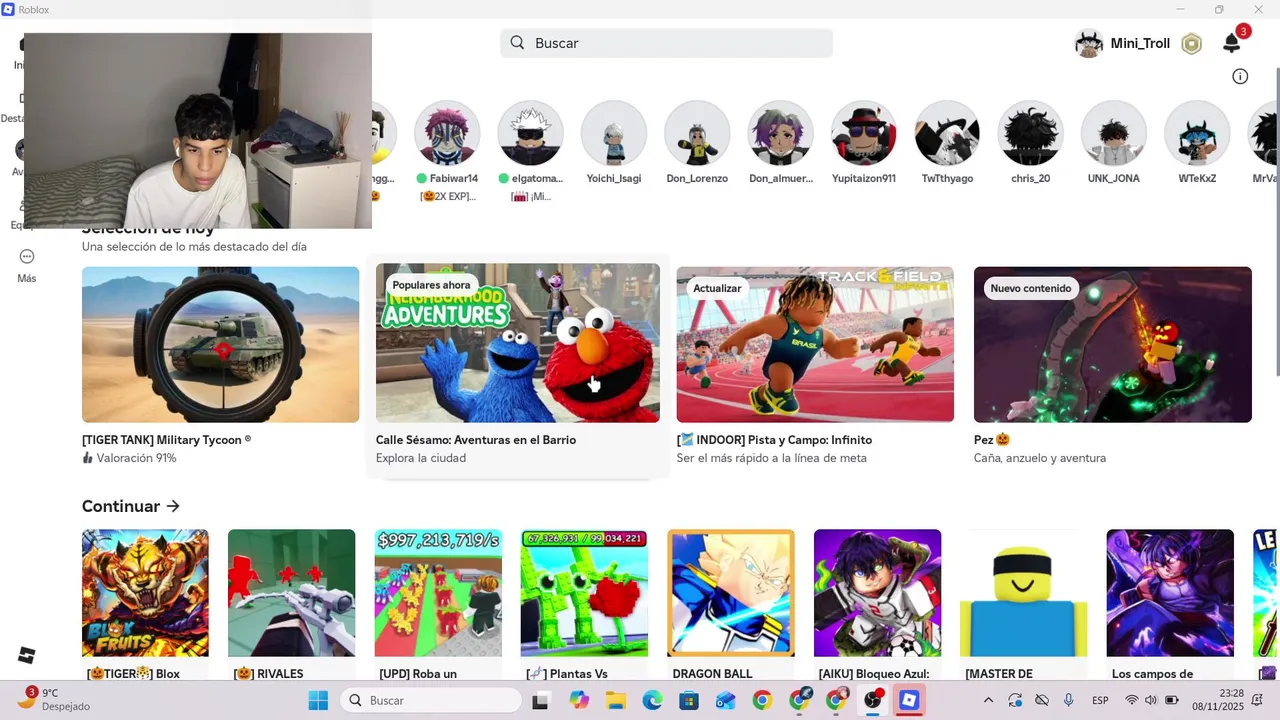The width and height of the screenshot is (1280, 720).
Task: Open Calle Sésamo Aventuras en el Barrio thumbnail
Action: pyautogui.click(x=518, y=343)
